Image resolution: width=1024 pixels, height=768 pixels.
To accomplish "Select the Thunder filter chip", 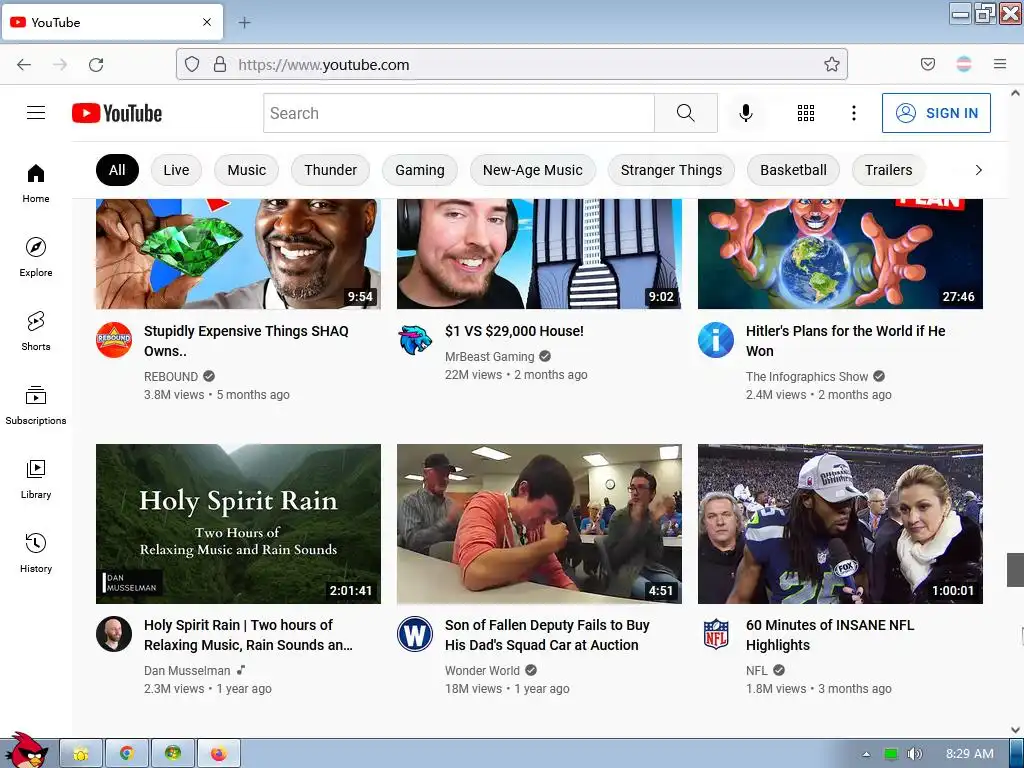I will point(330,170).
